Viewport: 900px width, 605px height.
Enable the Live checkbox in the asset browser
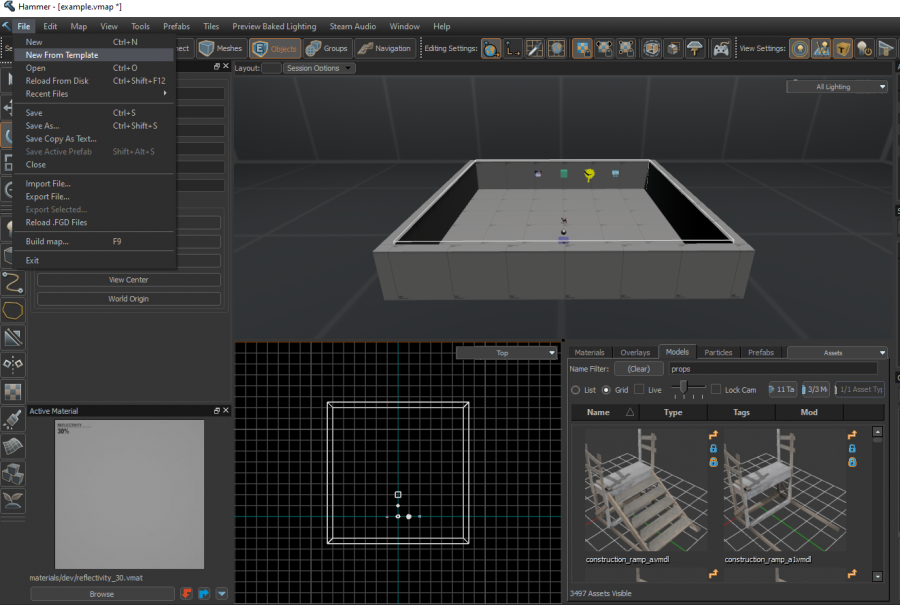(x=638, y=389)
